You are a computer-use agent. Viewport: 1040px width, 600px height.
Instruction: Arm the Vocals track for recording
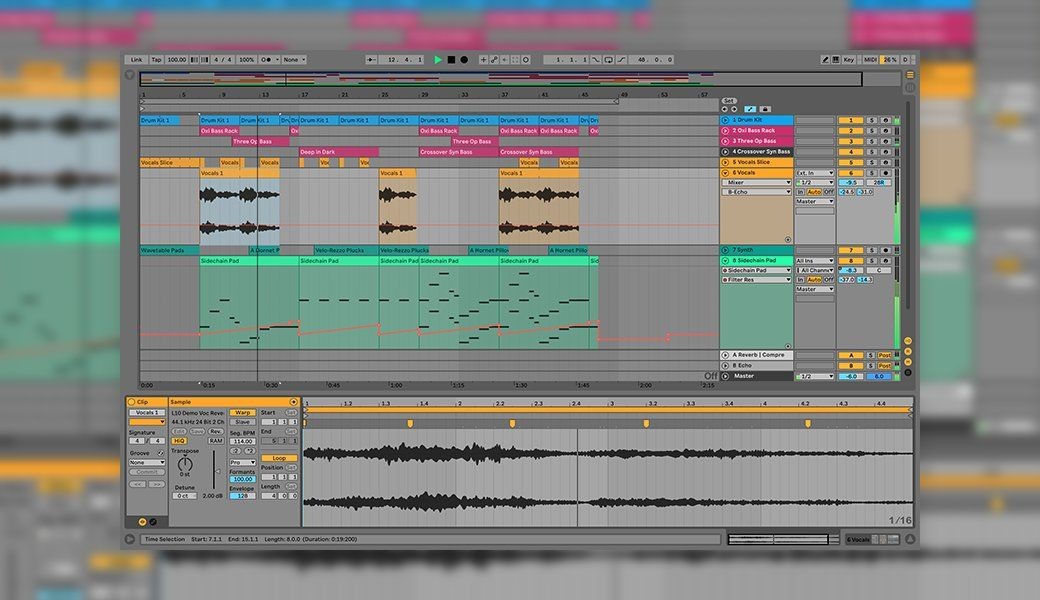(x=885, y=173)
